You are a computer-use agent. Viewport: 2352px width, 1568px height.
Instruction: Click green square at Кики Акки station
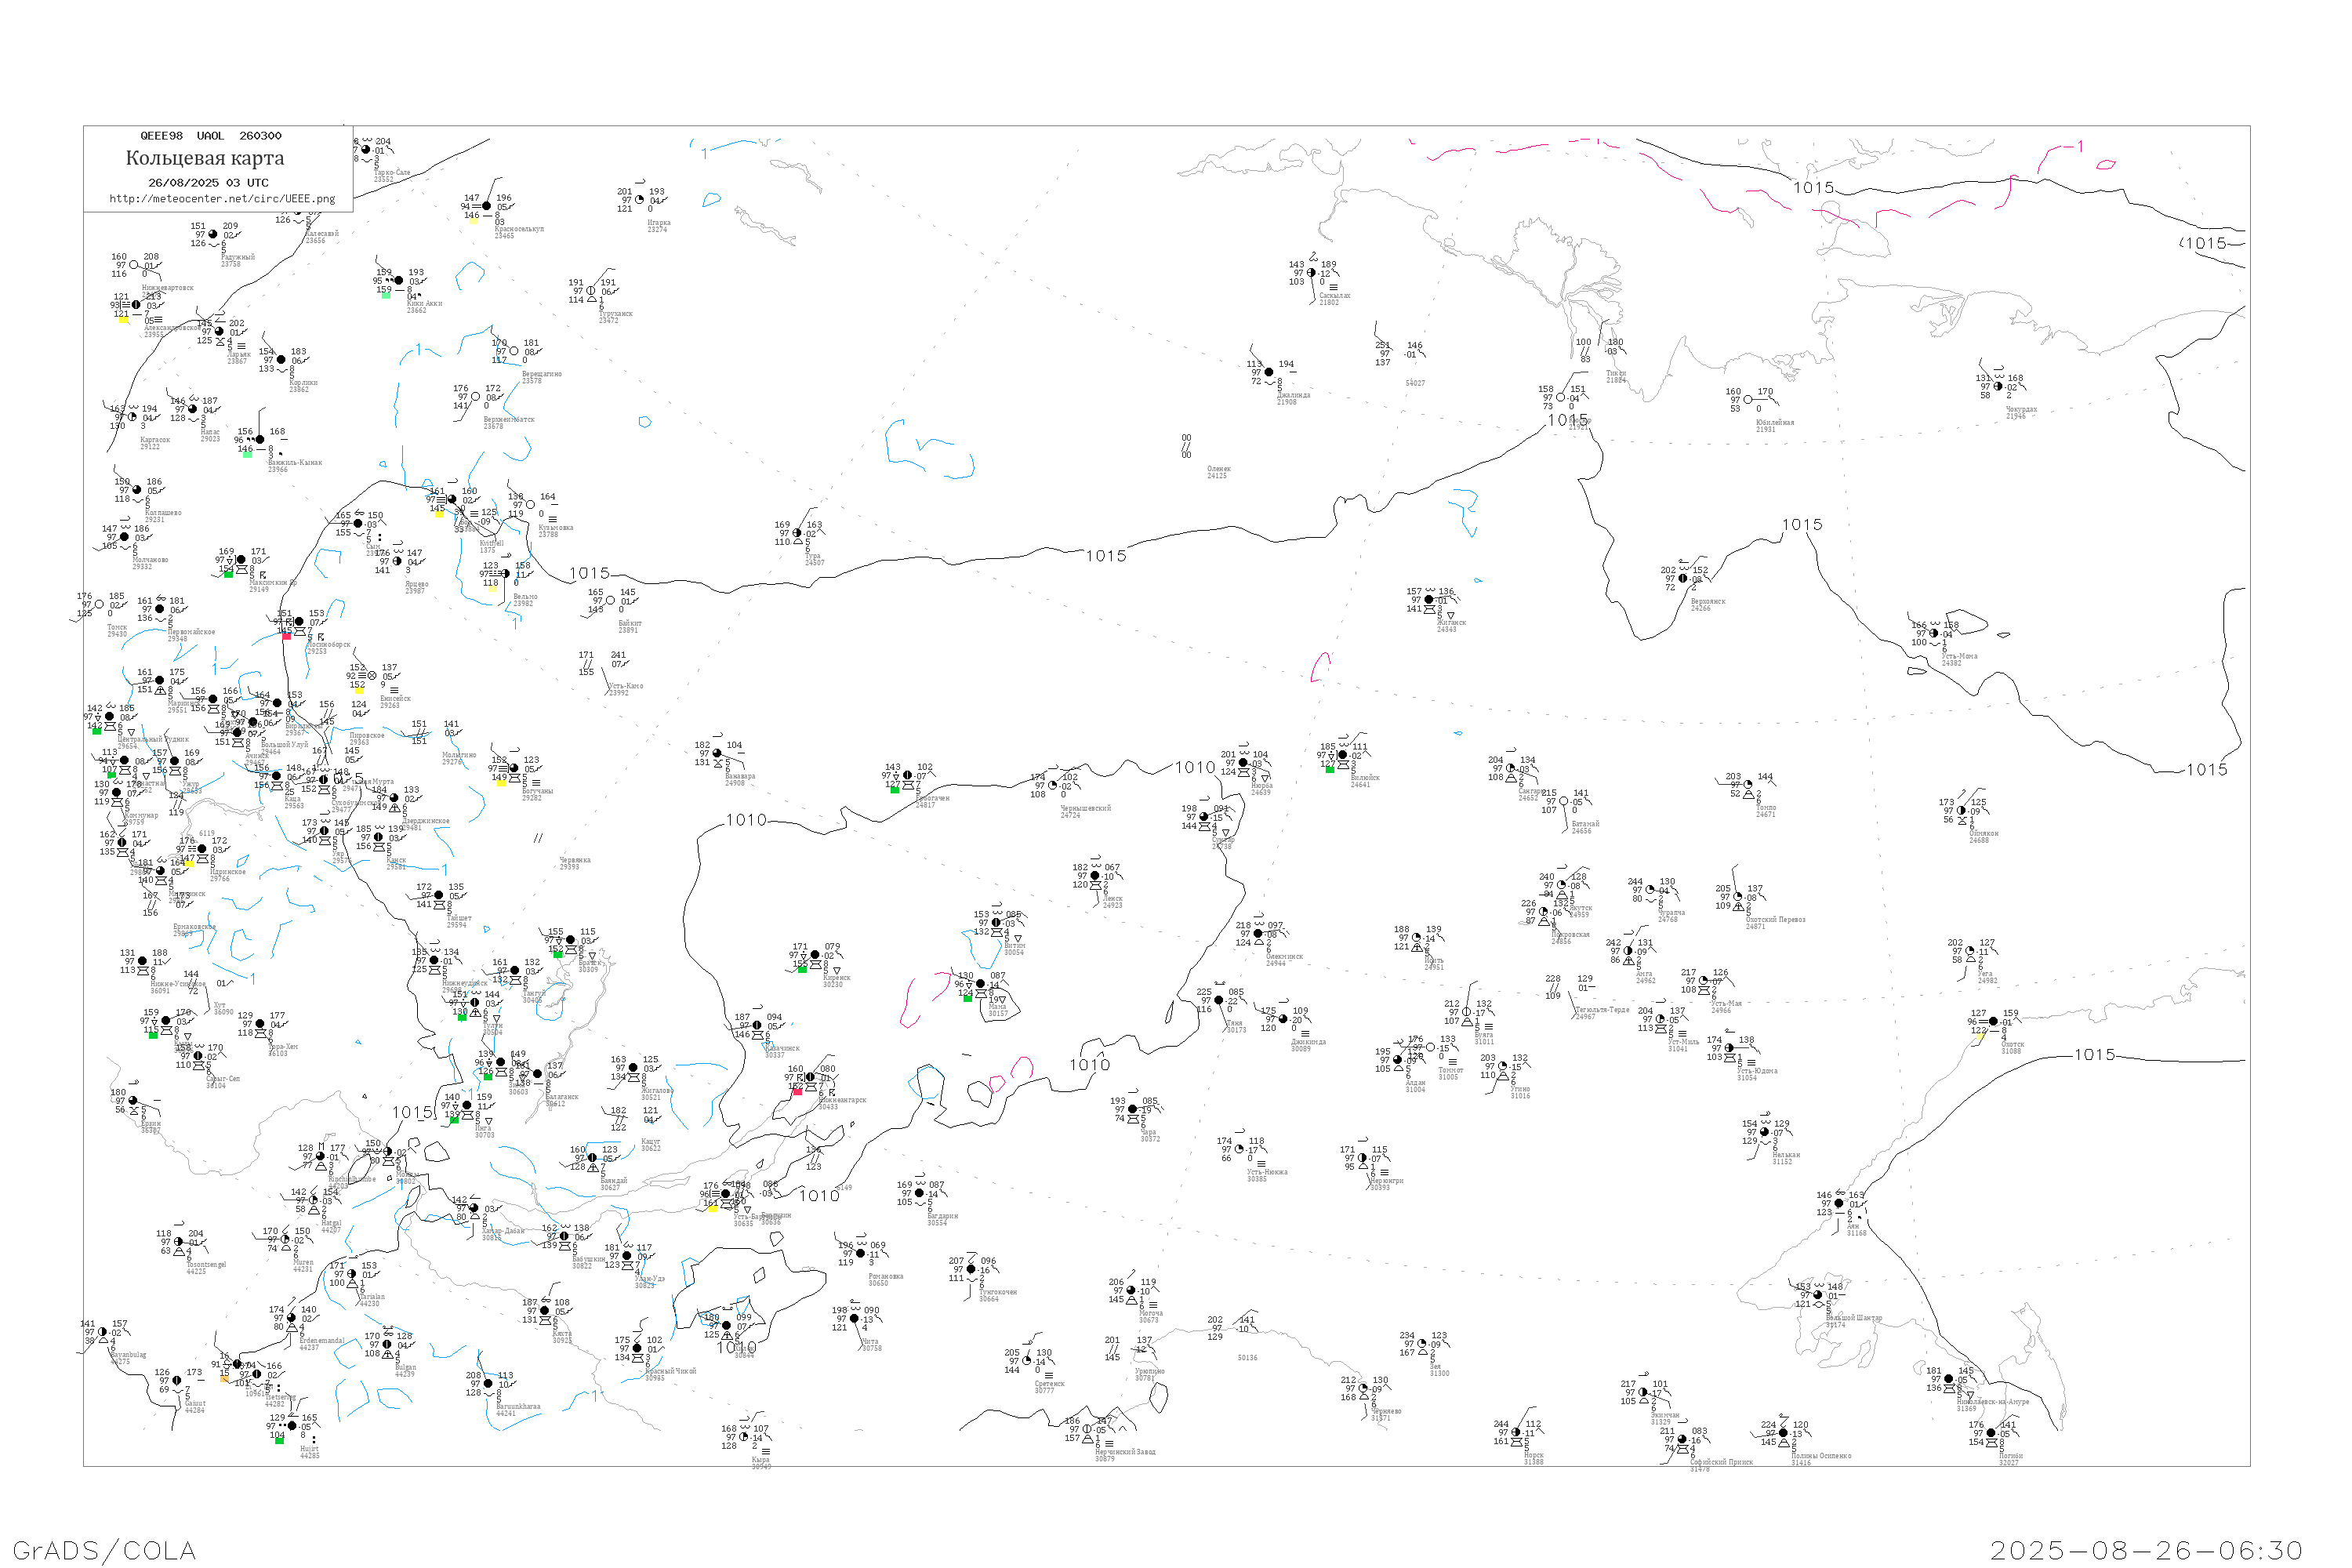pyautogui.click(x=385, y=295)
